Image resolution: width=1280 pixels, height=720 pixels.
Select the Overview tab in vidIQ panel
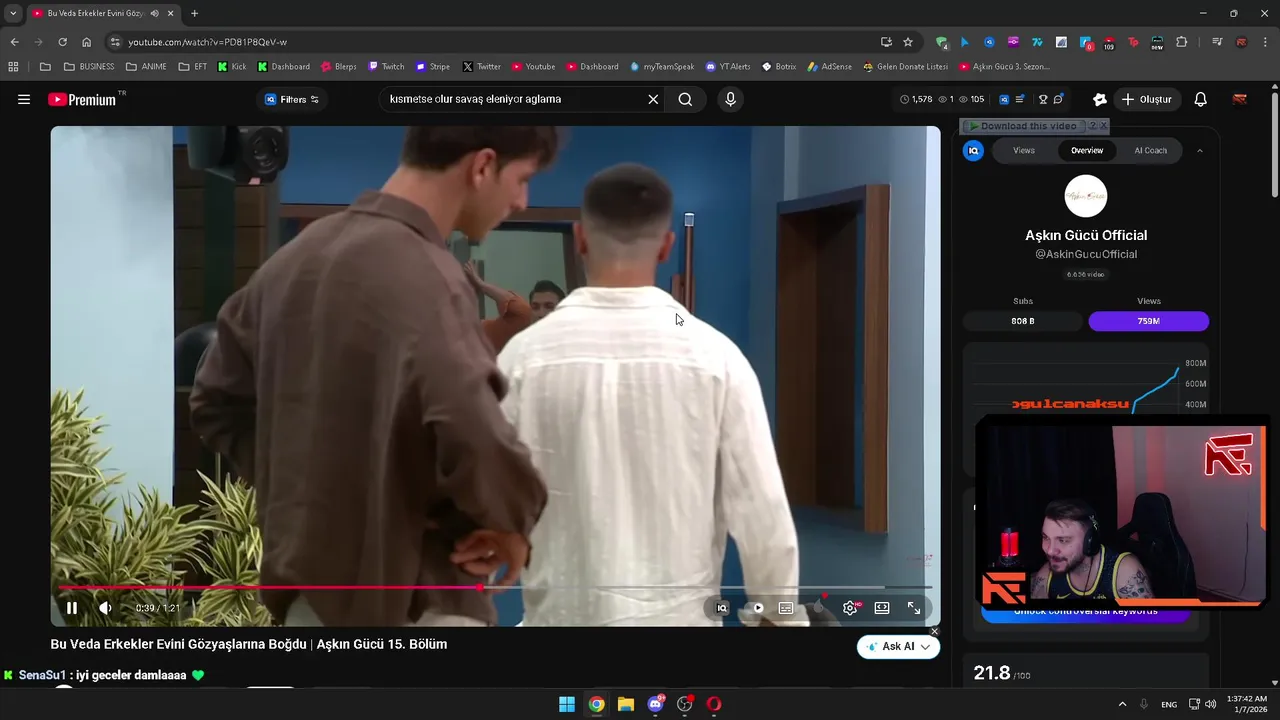[x=1087, y=150]
